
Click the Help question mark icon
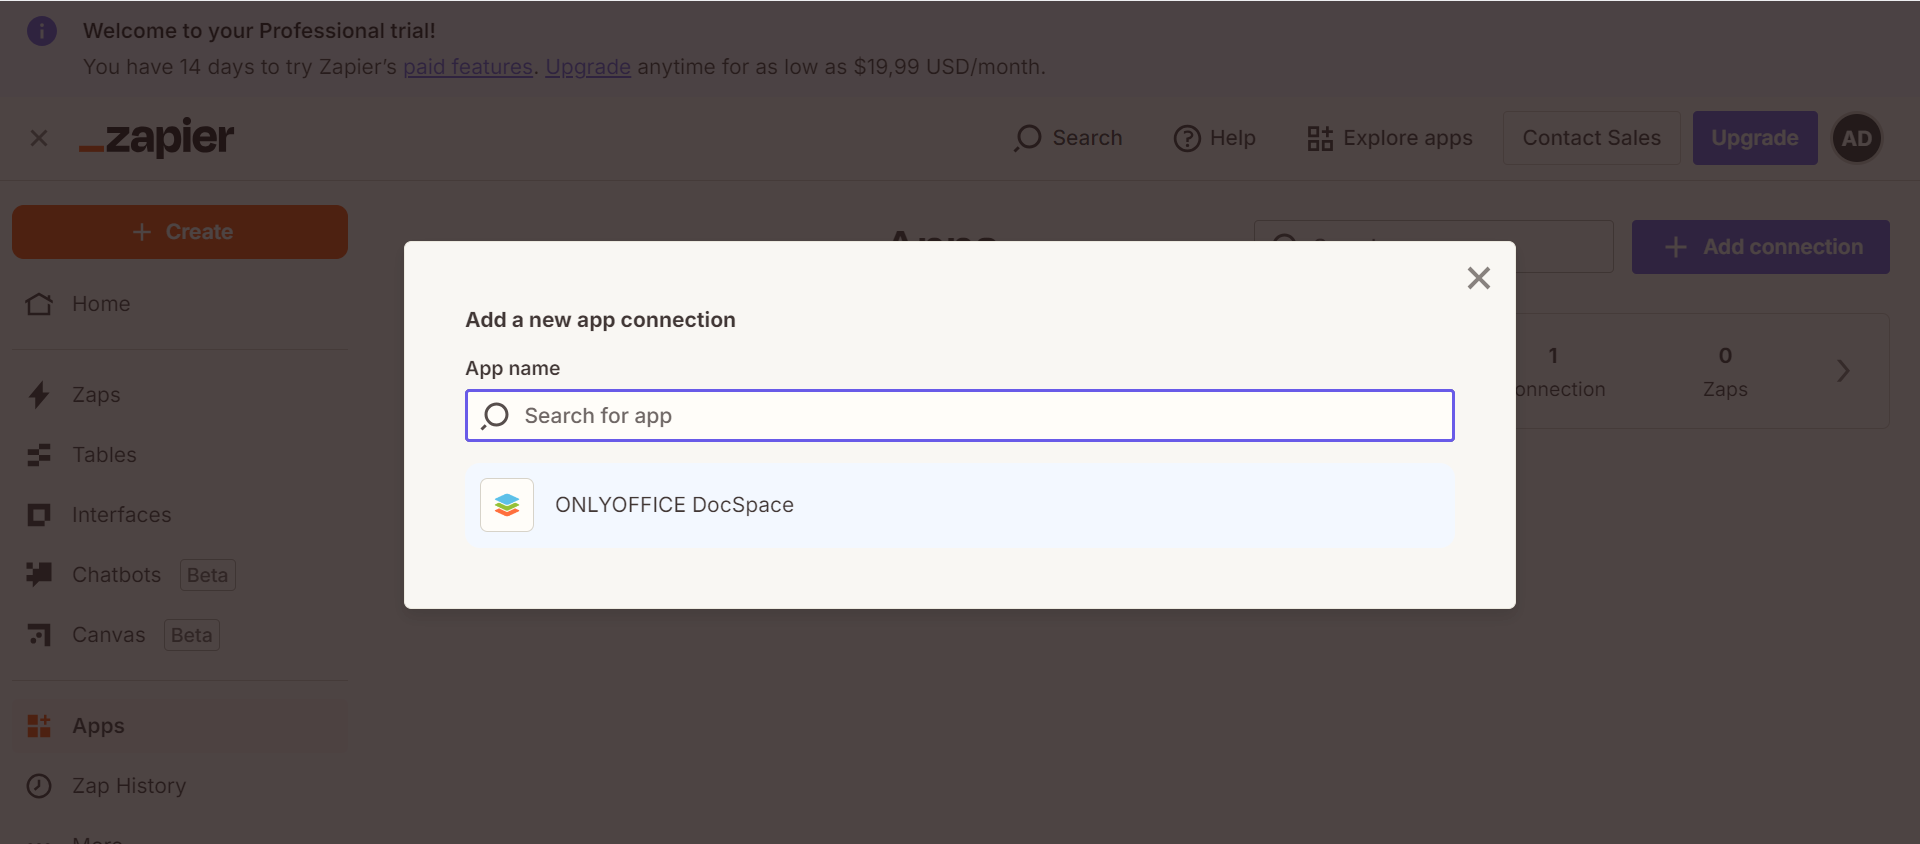[1187, 138]
